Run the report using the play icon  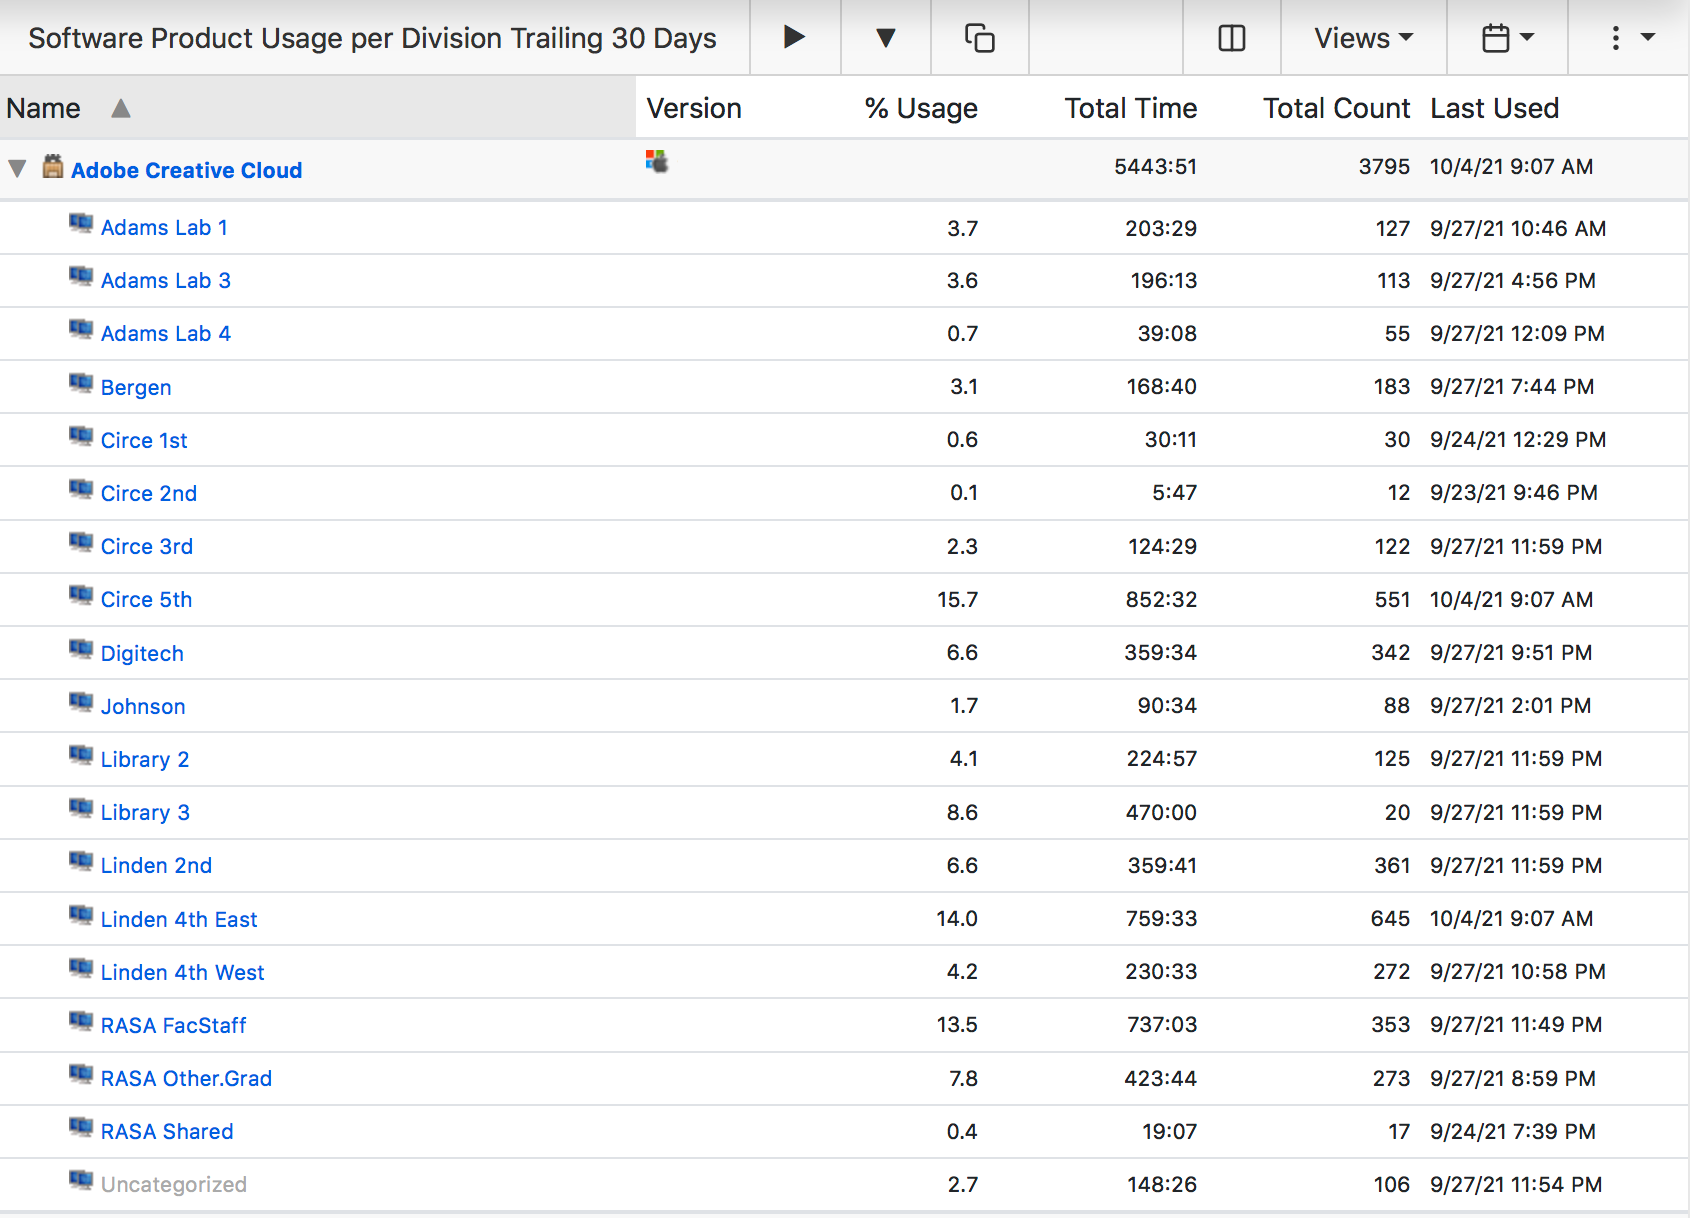pyautogui.click(x=794, y=37)
